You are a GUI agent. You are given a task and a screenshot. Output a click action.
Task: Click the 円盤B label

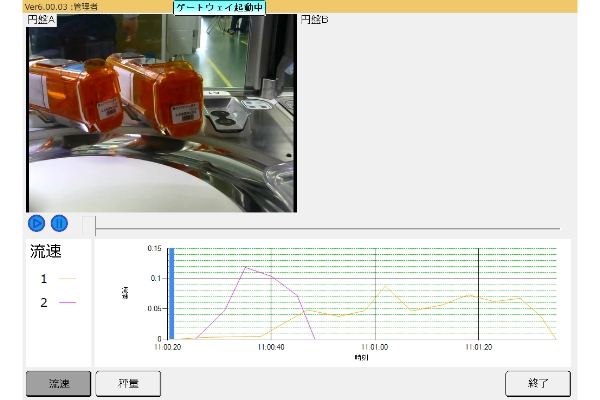coord(315,20)
